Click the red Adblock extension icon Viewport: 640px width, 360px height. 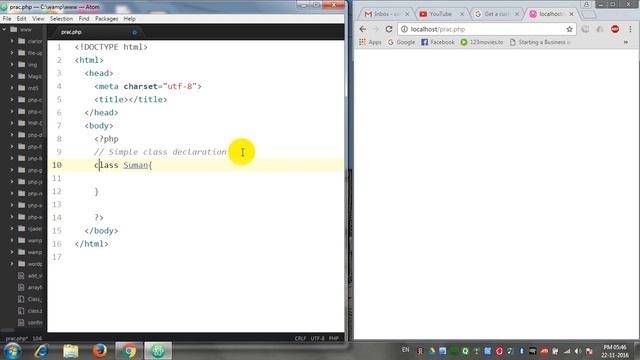point(615,29)
